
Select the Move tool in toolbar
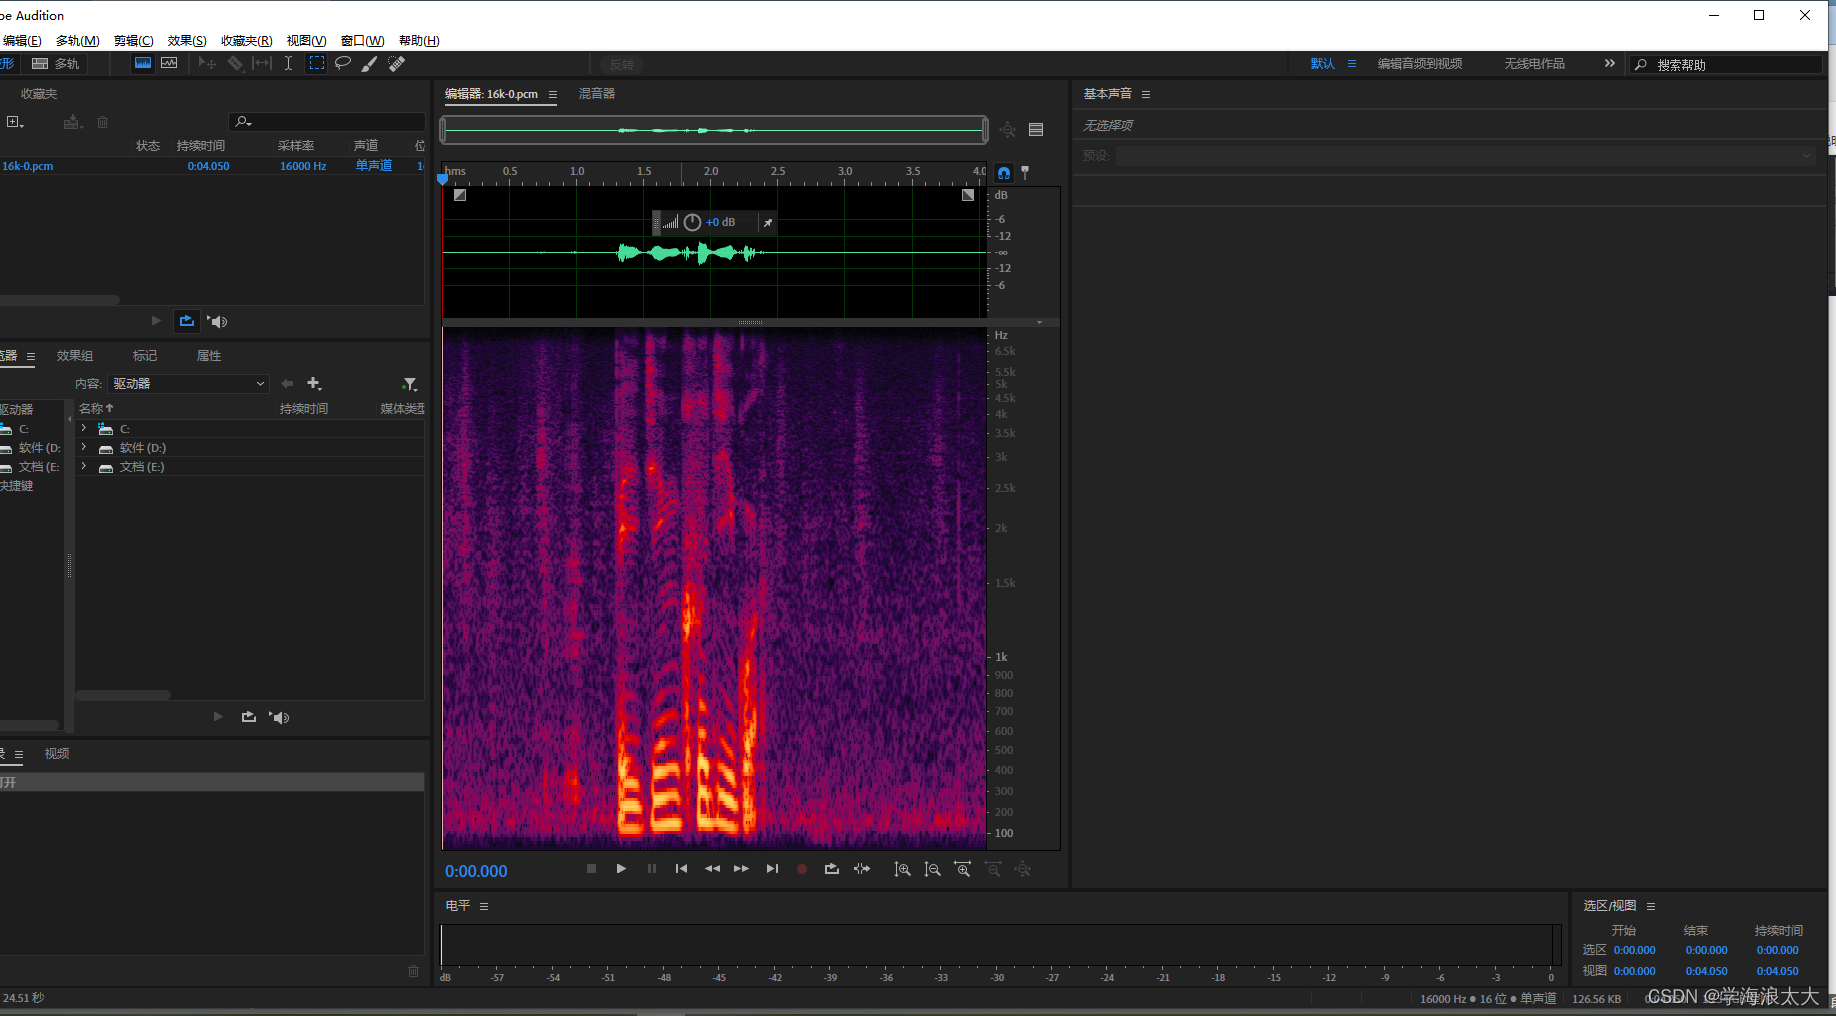click(207, 63)
